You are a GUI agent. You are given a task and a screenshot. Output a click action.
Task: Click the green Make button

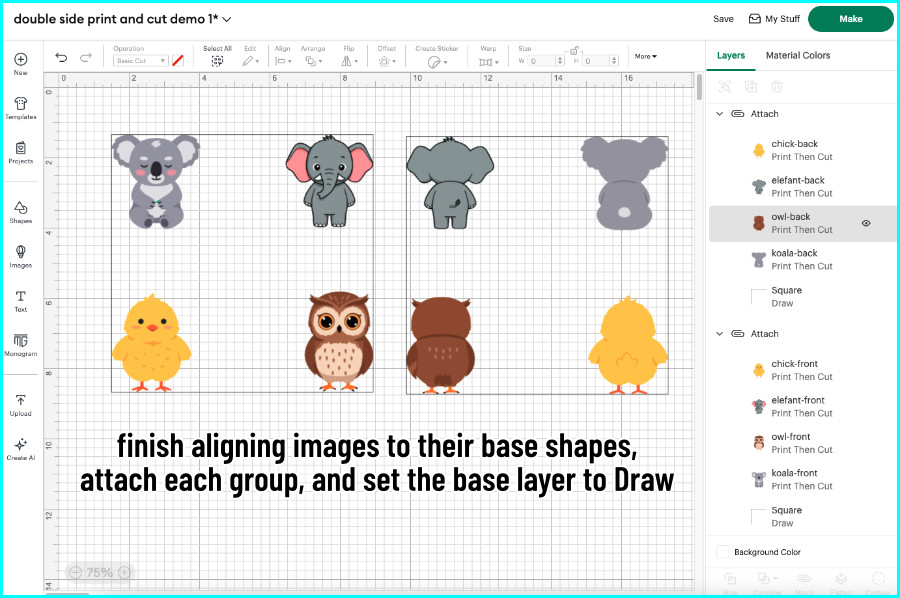(x=851, y=19)
